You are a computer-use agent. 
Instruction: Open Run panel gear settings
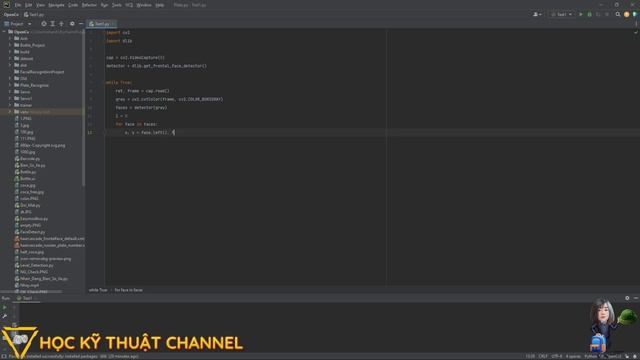tap(627, 298)
